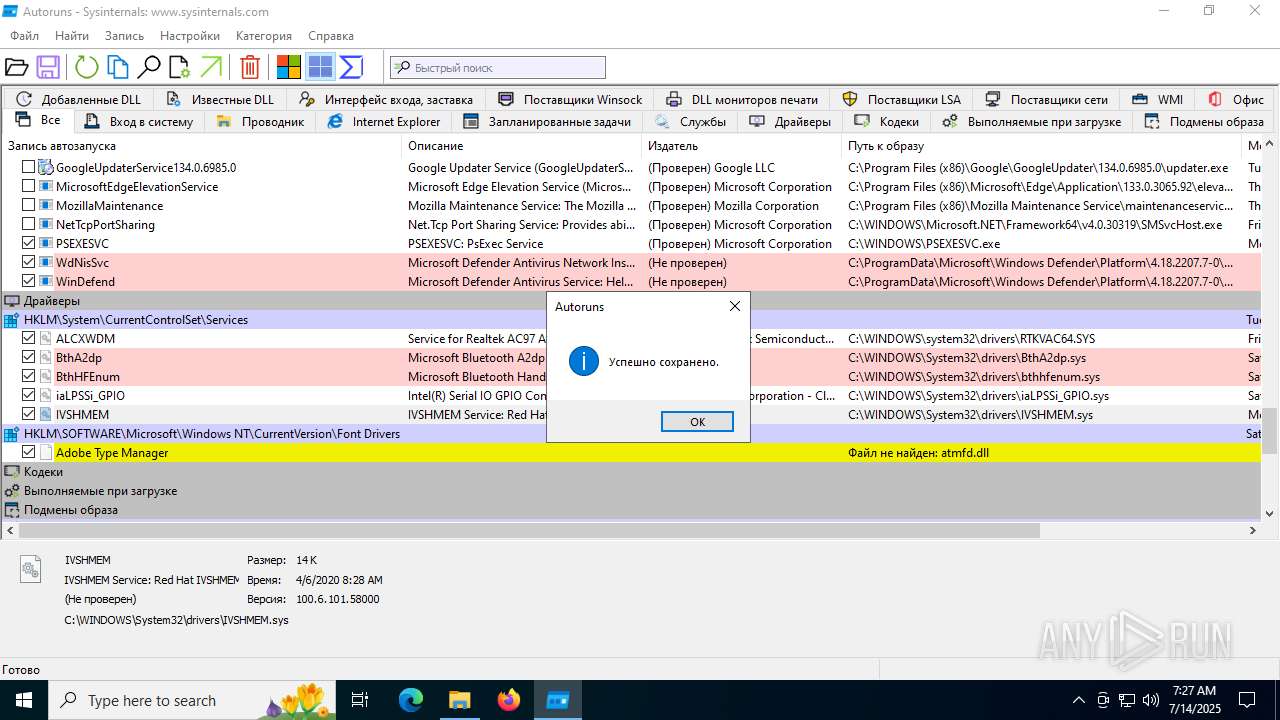Click registry icon beside HKLM Font Drivers key
Viewport: 1280px width, 720px height.
pyautogui.click(x=12, y=434)
